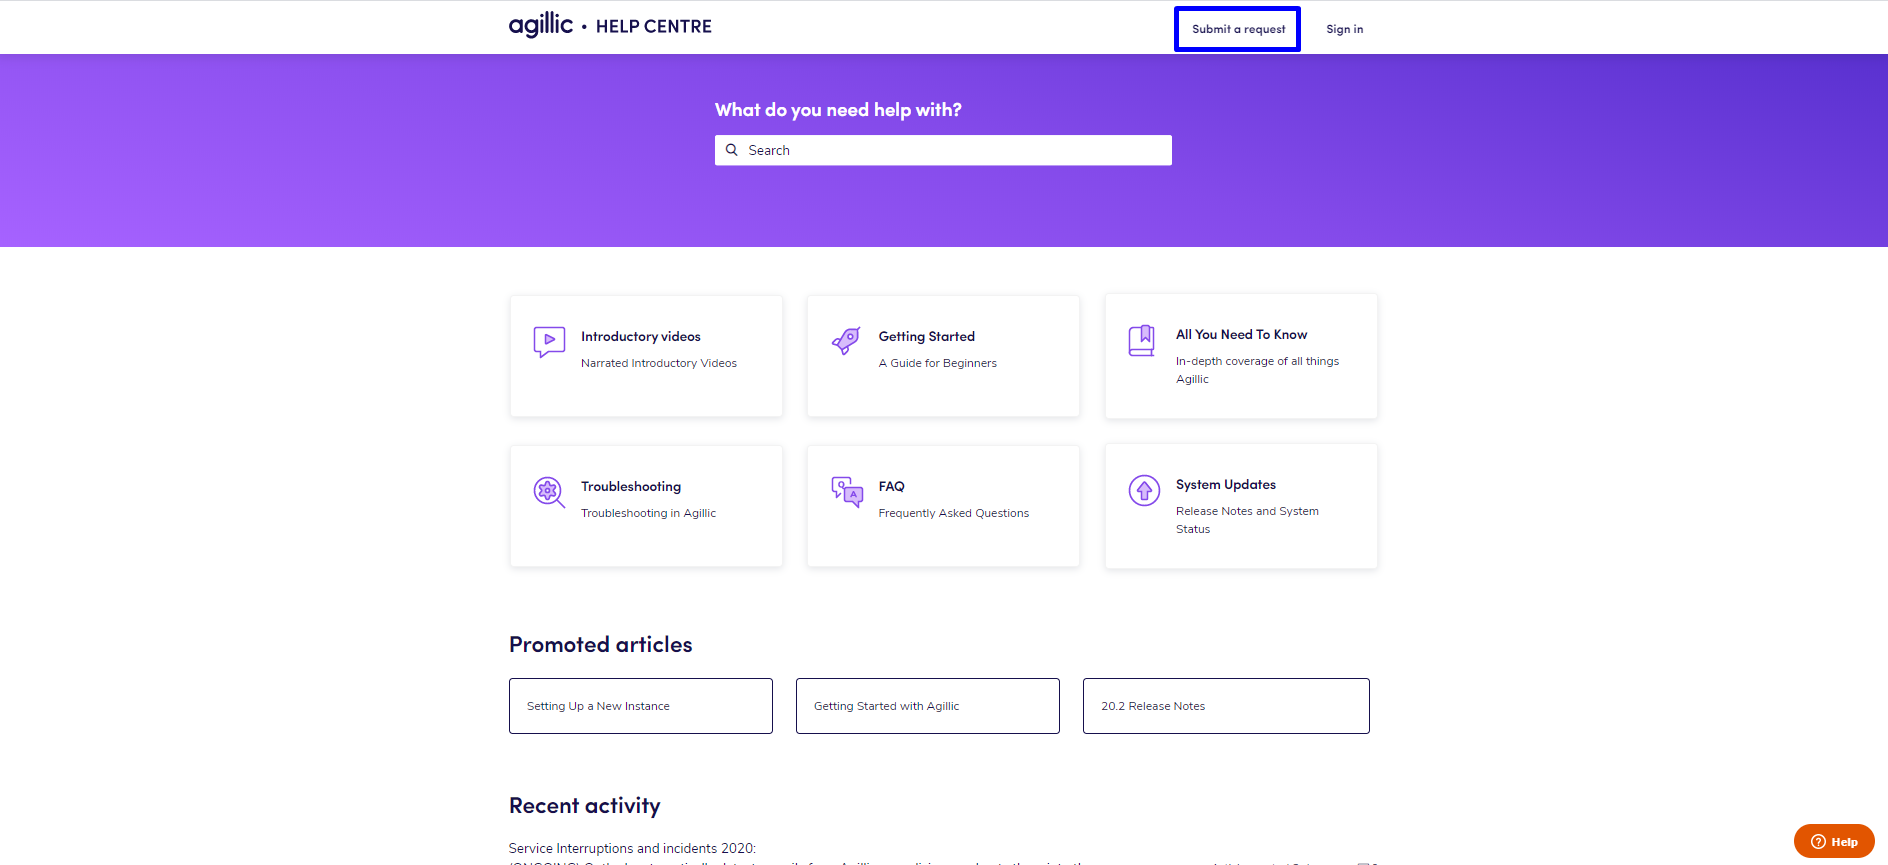Click the All You Need To Know book icon

coord(1142,340)
